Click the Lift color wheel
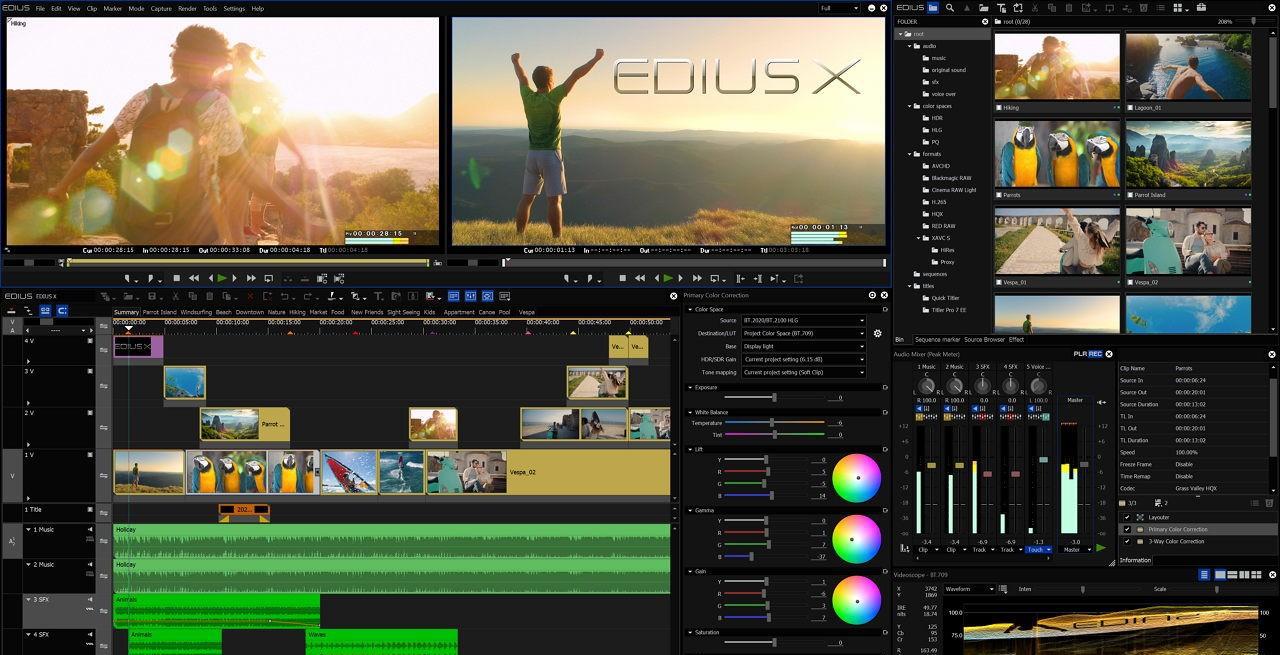Screen dimensions: 1280x655 (857, 478)
